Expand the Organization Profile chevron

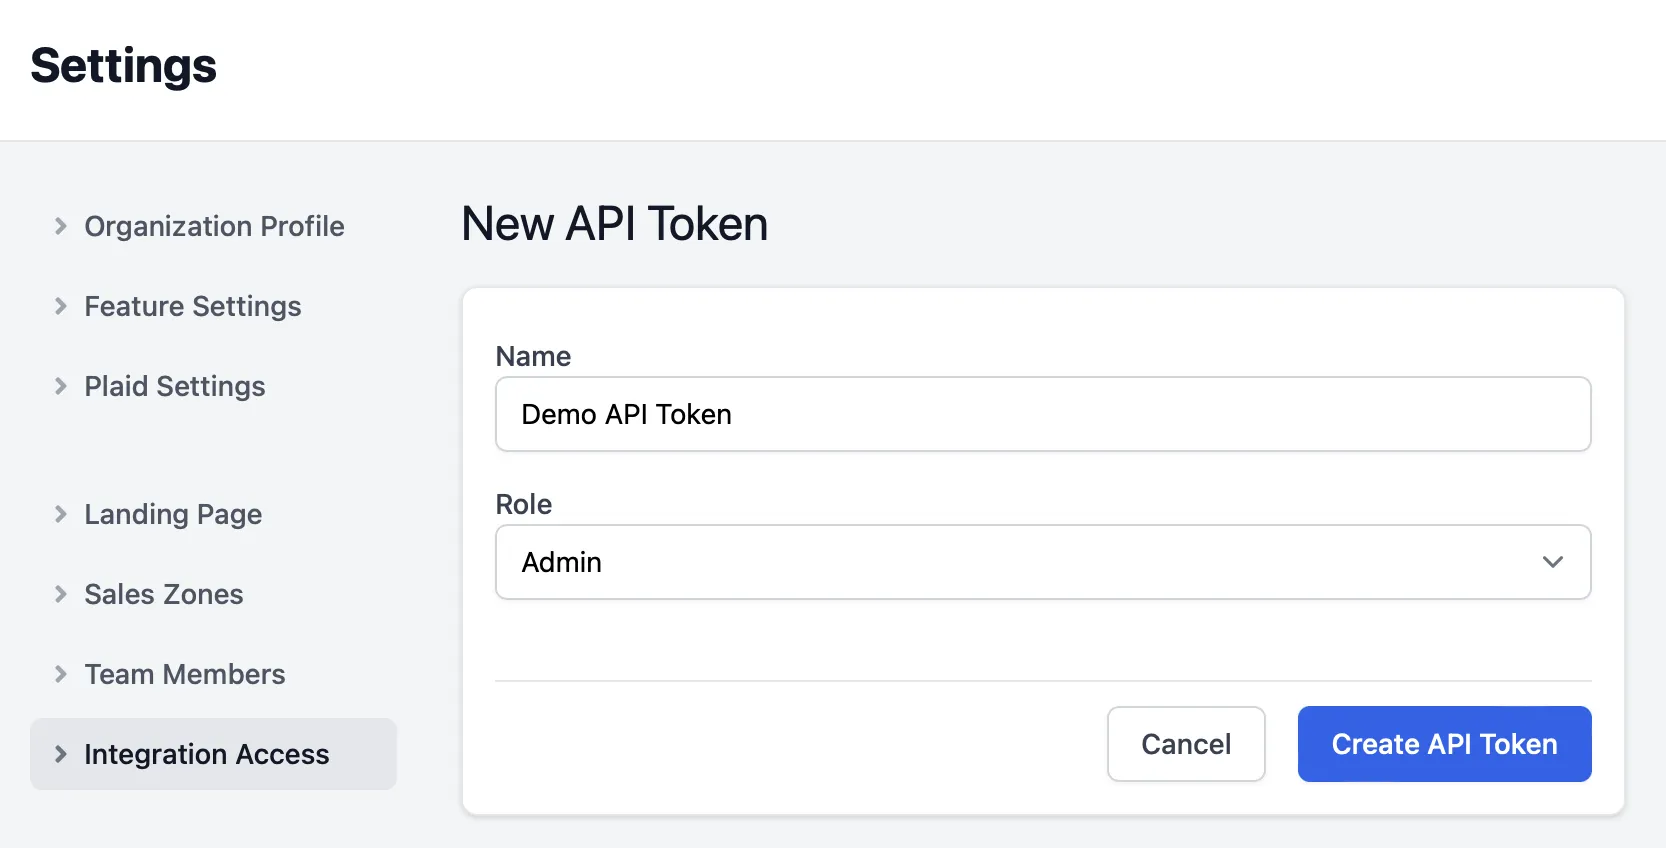[x=61, y=226]
